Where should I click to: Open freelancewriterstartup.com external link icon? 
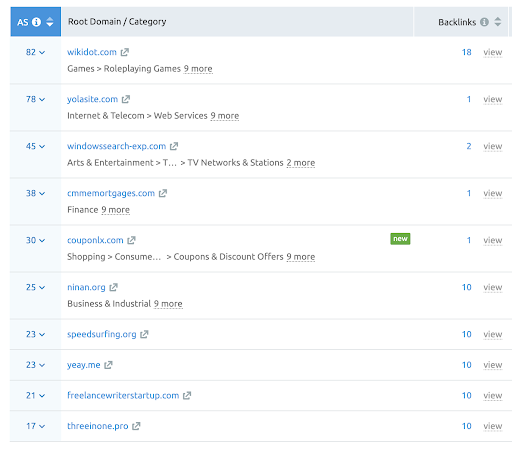pyautogui.click(x=187, y=395)
